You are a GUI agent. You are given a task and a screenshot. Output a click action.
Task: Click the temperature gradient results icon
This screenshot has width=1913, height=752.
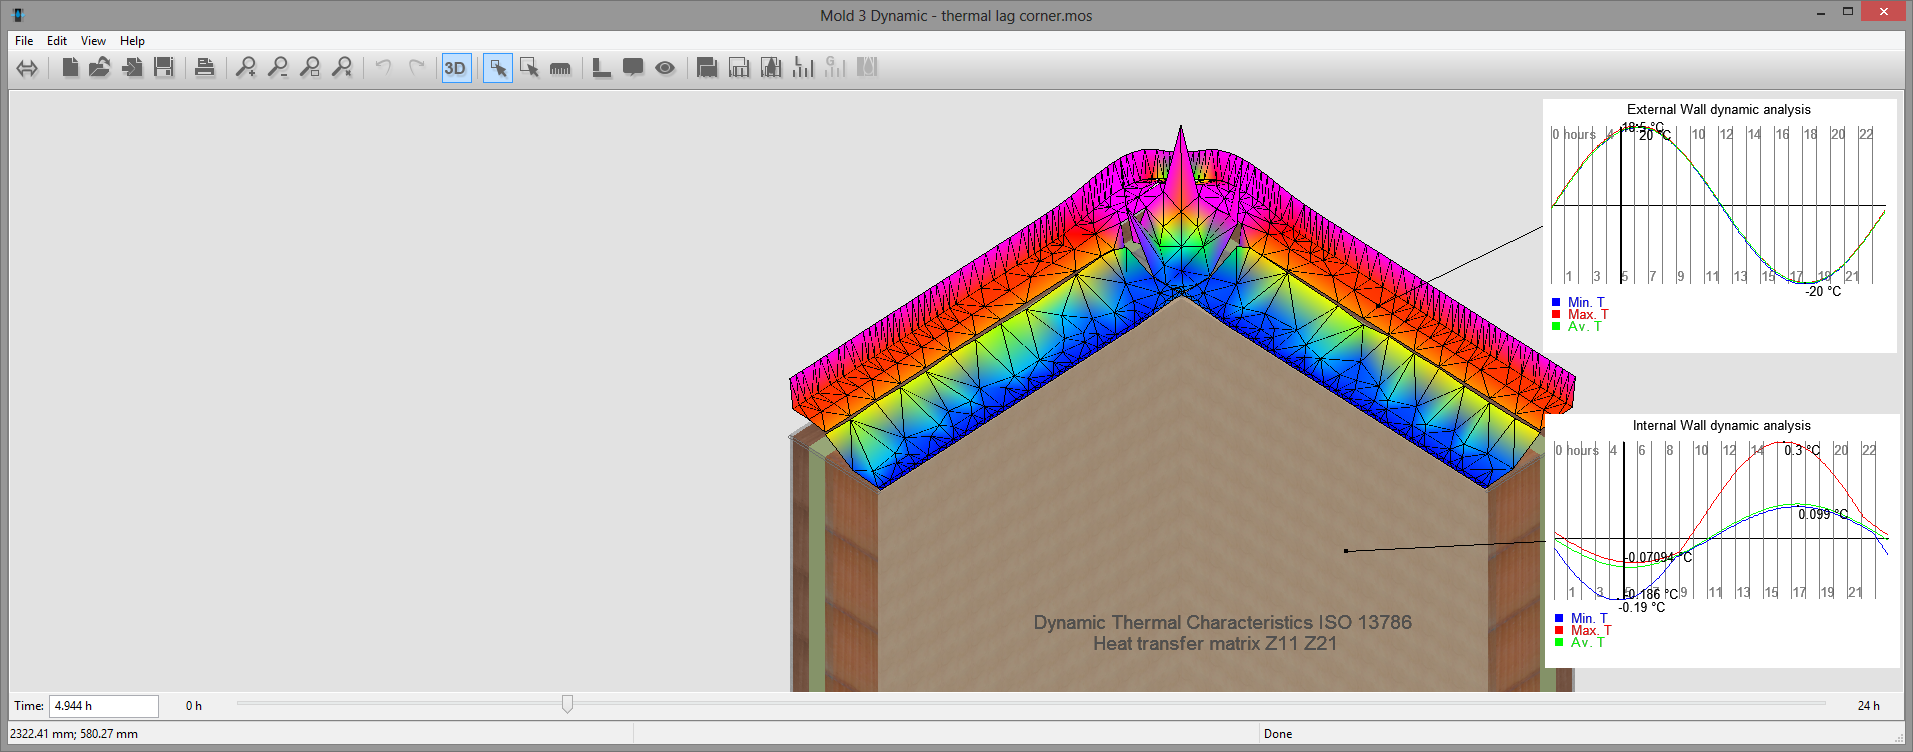point(771,68)
